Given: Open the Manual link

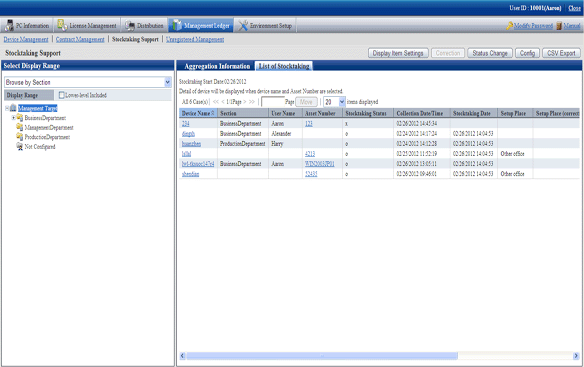Looking at the screenshot, I should [x=572, y=26].
